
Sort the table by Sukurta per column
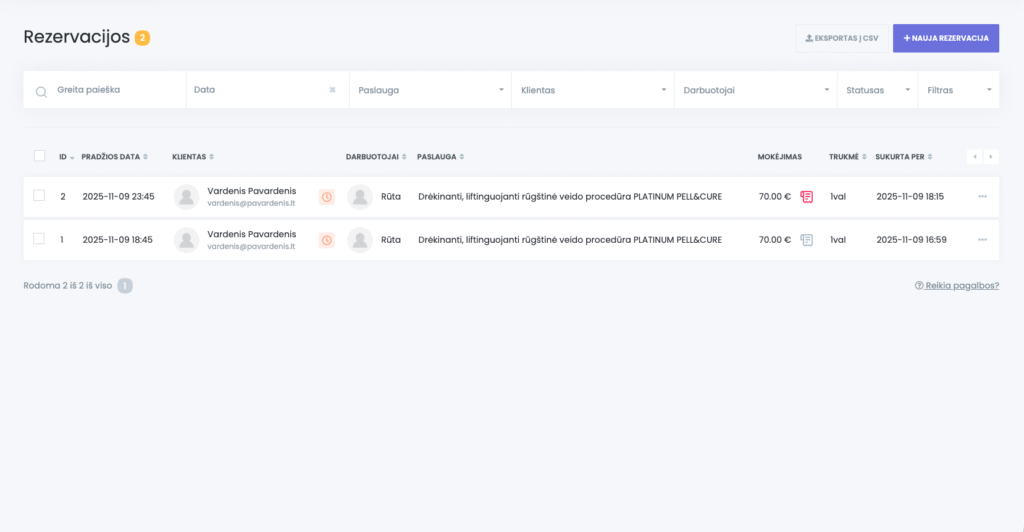[903, 157]
